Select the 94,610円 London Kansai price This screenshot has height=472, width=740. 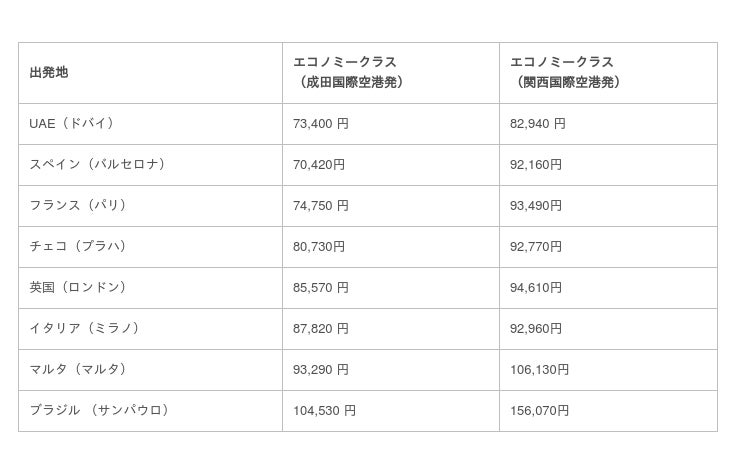(536, 288)
